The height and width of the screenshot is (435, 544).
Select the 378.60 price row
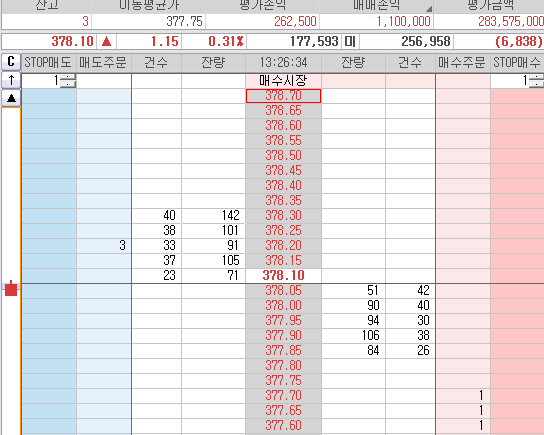pos(283,126)
